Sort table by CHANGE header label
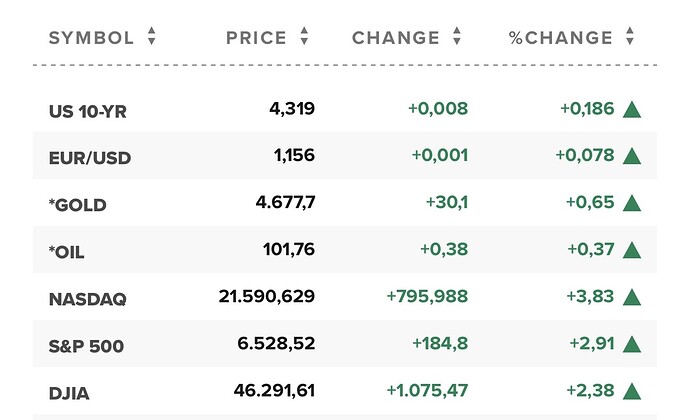The width and height of the screenshot is (690, 420). [x=396, y=38]
